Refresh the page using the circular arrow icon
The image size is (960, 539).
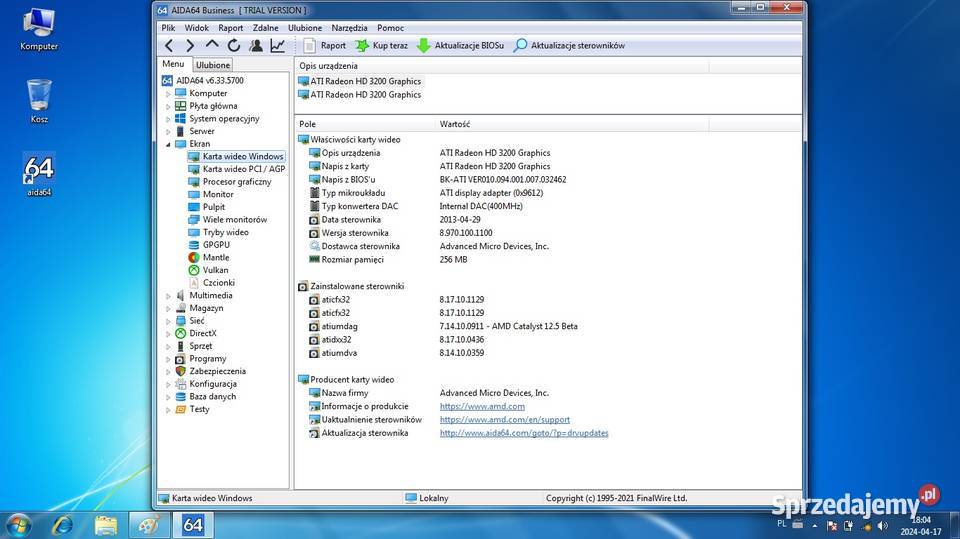[x=234, y=45]
